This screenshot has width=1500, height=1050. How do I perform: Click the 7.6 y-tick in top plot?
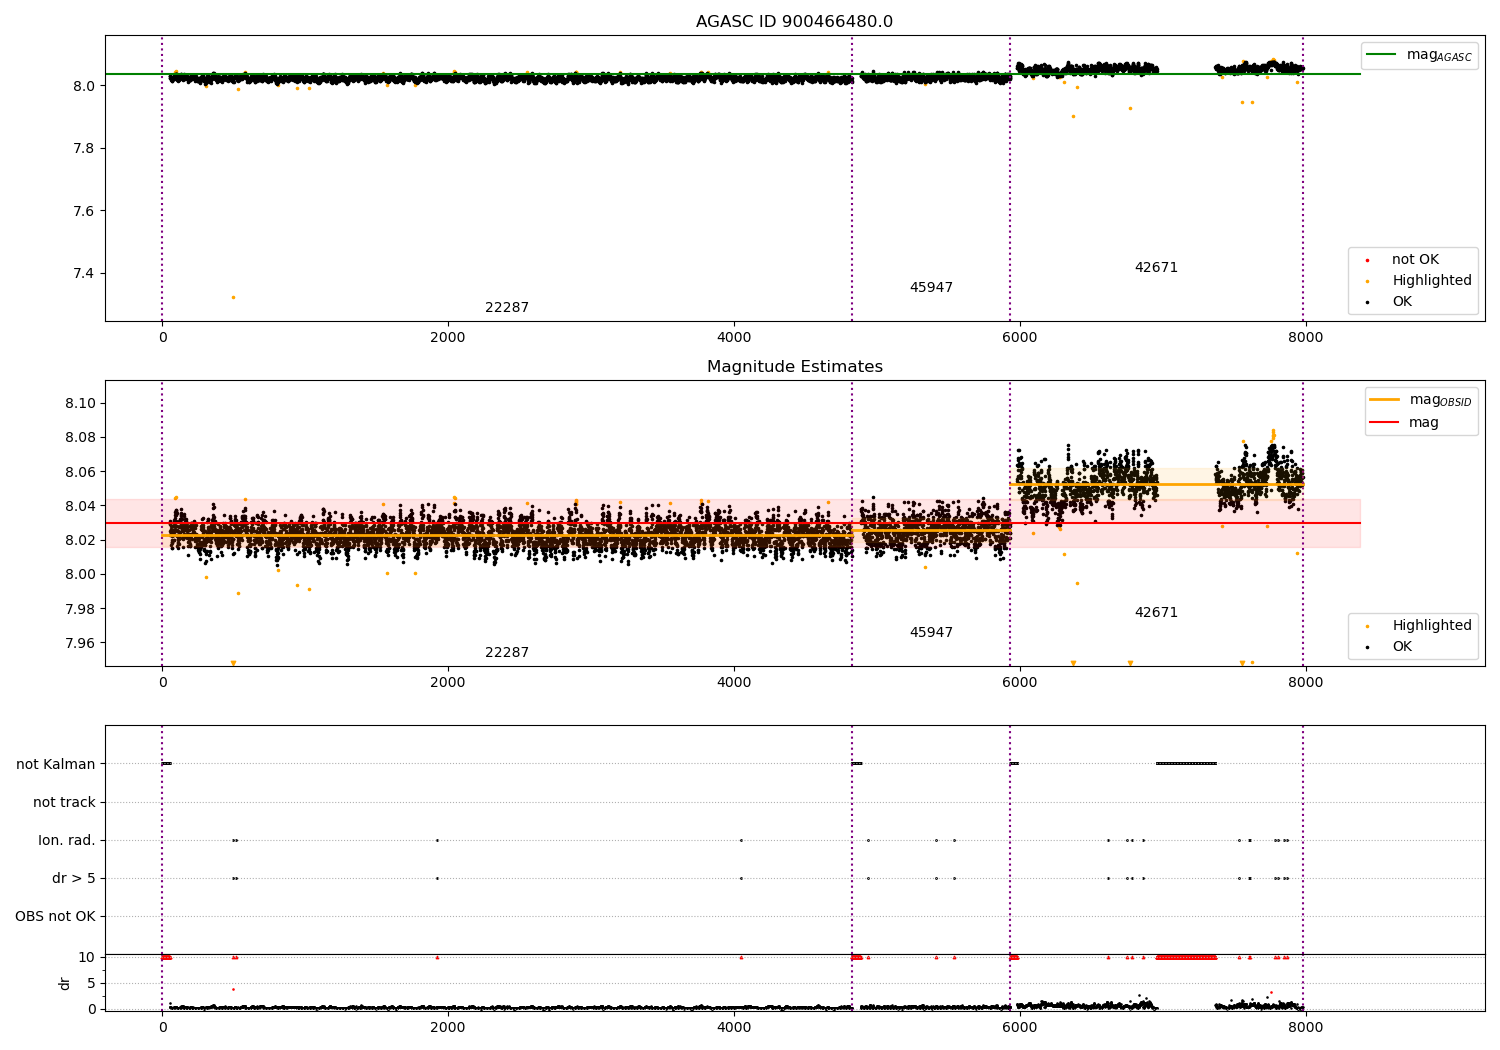point(83,211)
